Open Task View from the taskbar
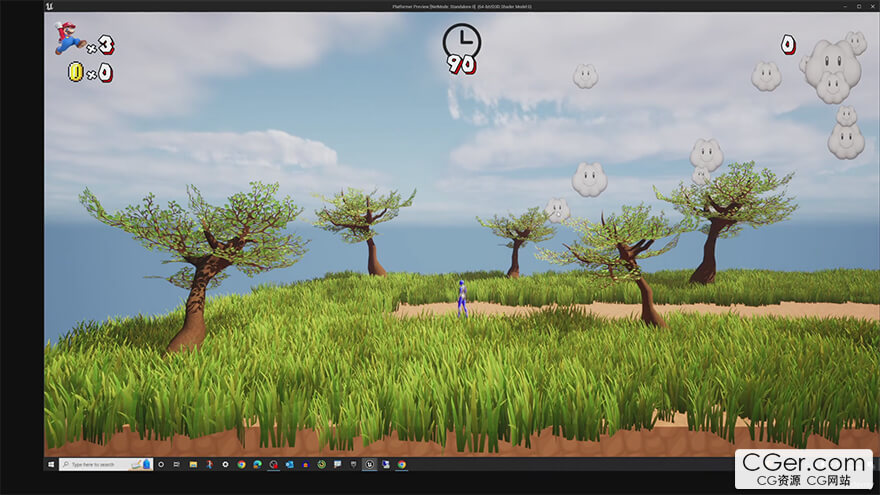 tap(177, 465)
